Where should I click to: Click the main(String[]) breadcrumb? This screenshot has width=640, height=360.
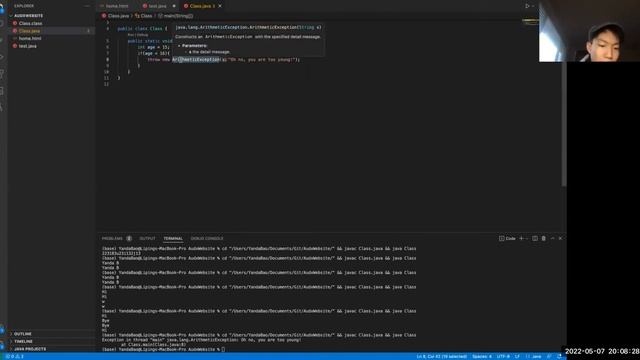click(178, 16)
